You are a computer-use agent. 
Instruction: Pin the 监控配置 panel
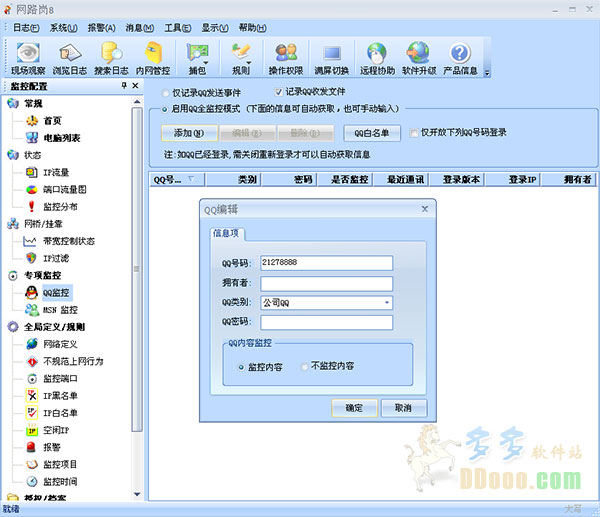click(124, 86)
